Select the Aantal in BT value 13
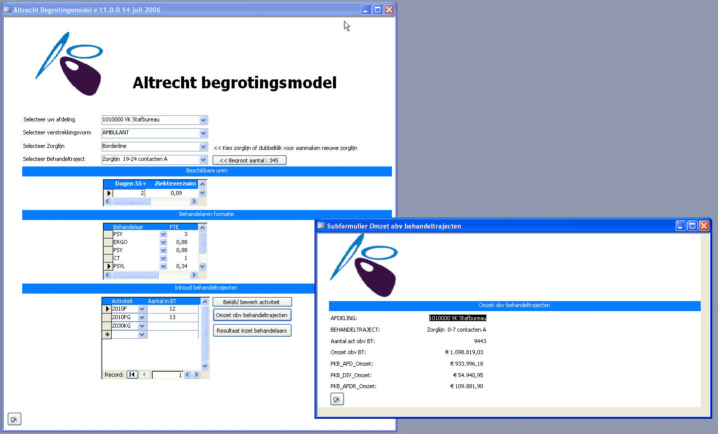This screenshot has width=718, height=434. (x=172, y=317)
